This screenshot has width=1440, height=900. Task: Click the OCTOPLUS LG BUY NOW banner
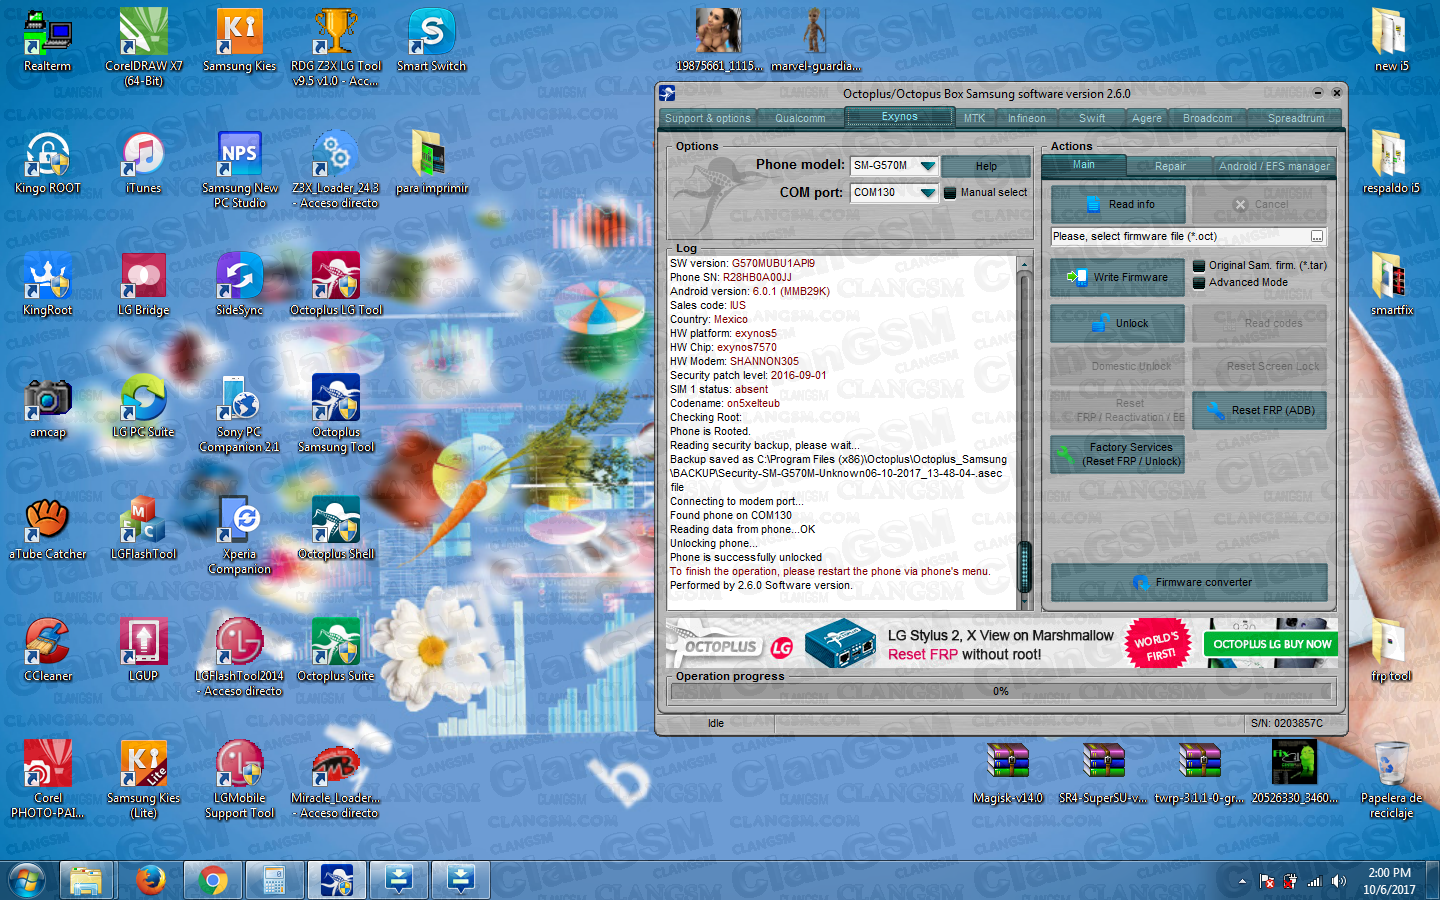point(1271,644)
